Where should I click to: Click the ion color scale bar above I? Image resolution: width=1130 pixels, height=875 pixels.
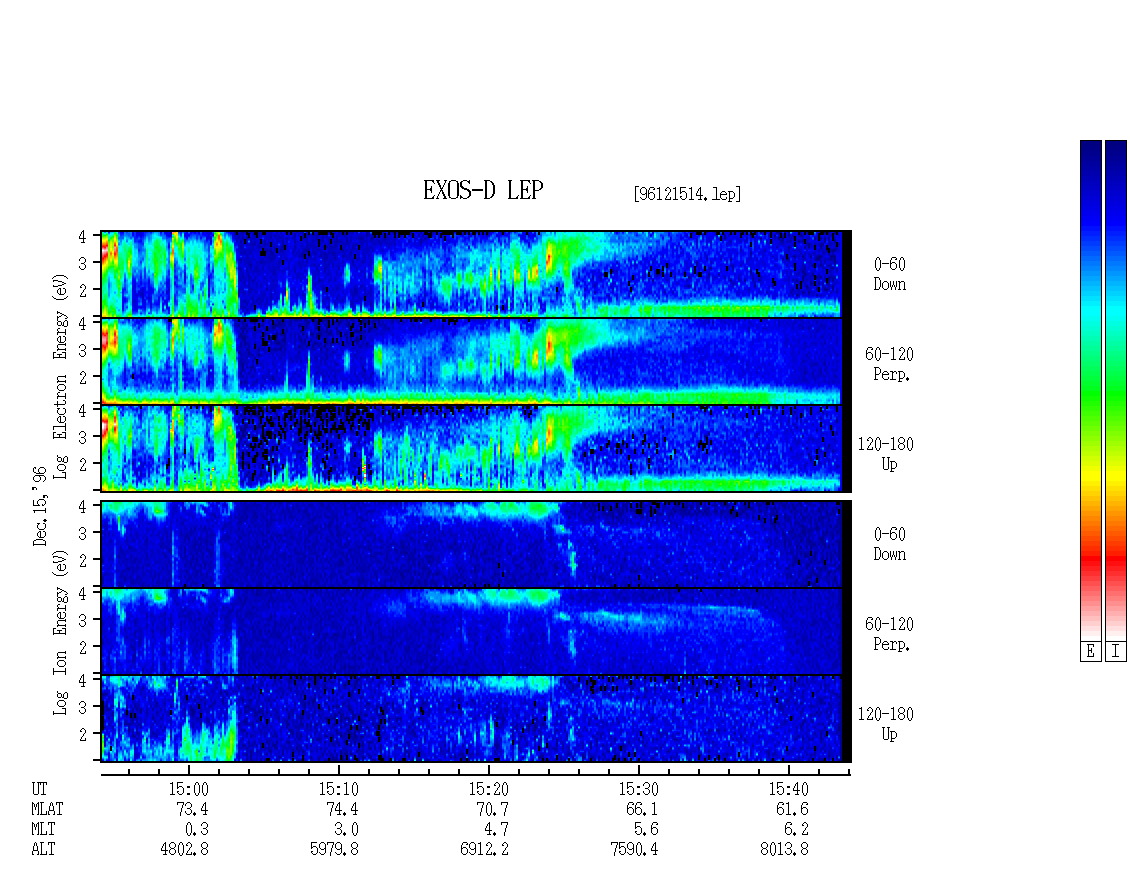pyautogui.click(x=1116, y=390)
